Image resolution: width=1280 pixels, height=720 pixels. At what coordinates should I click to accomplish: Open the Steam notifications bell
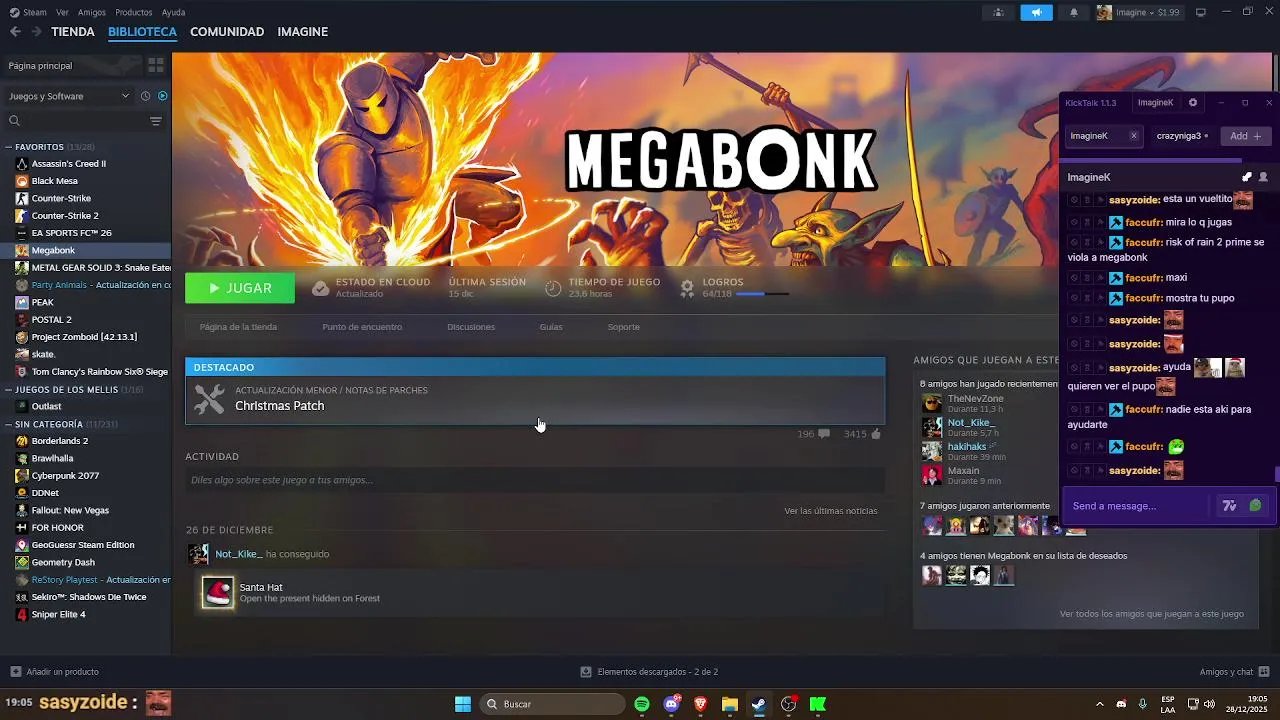(1074, 12)
